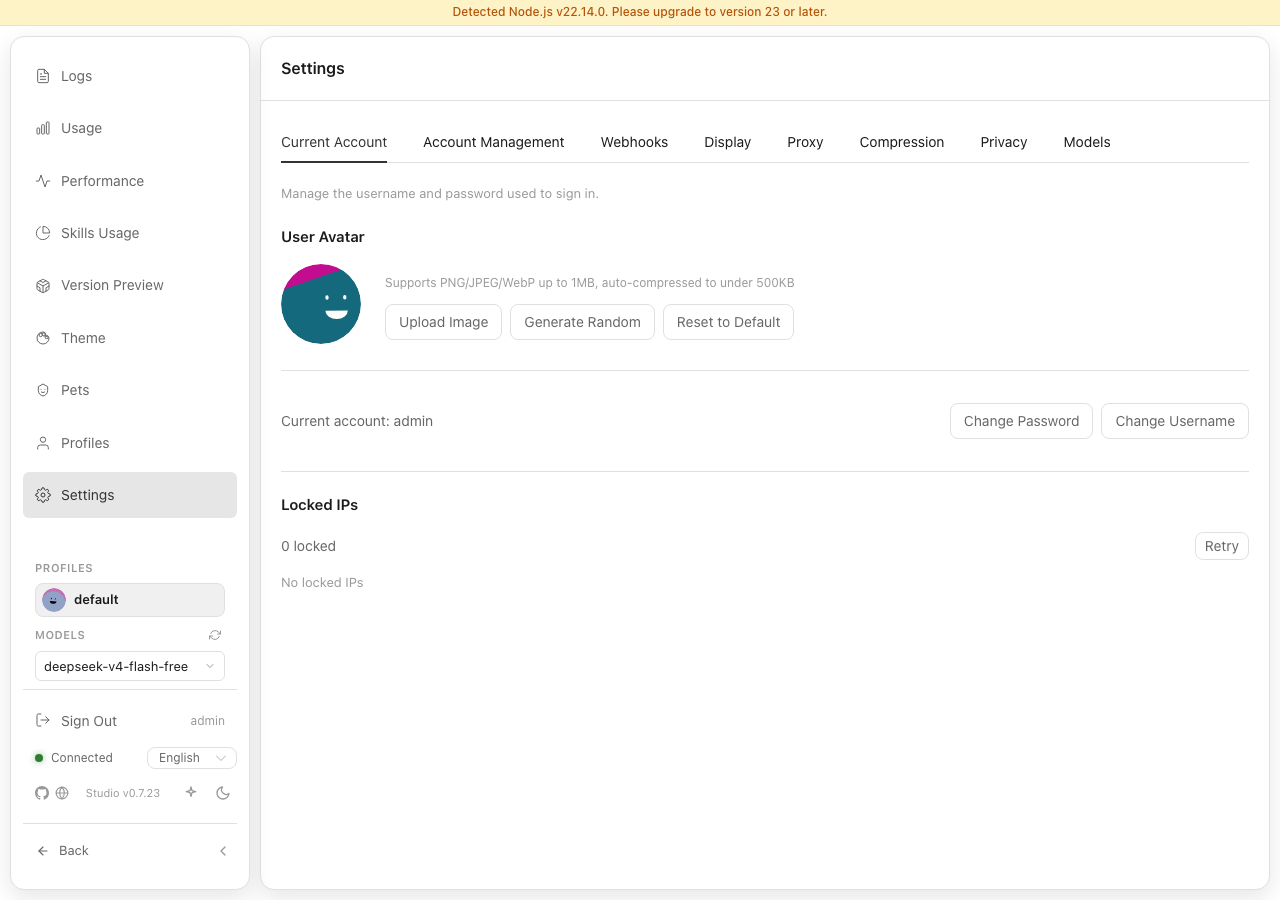Screen dimensions: 1280x900
Task: Select the Settings gear in sidebar
Action: [x=43, y=495]
